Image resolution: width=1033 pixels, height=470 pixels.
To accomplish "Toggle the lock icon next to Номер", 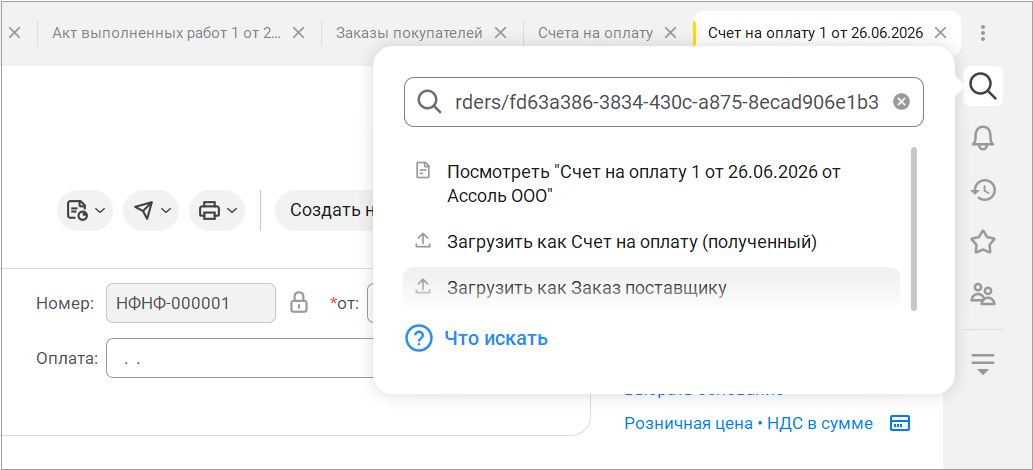I will click(x=299, y=303).
